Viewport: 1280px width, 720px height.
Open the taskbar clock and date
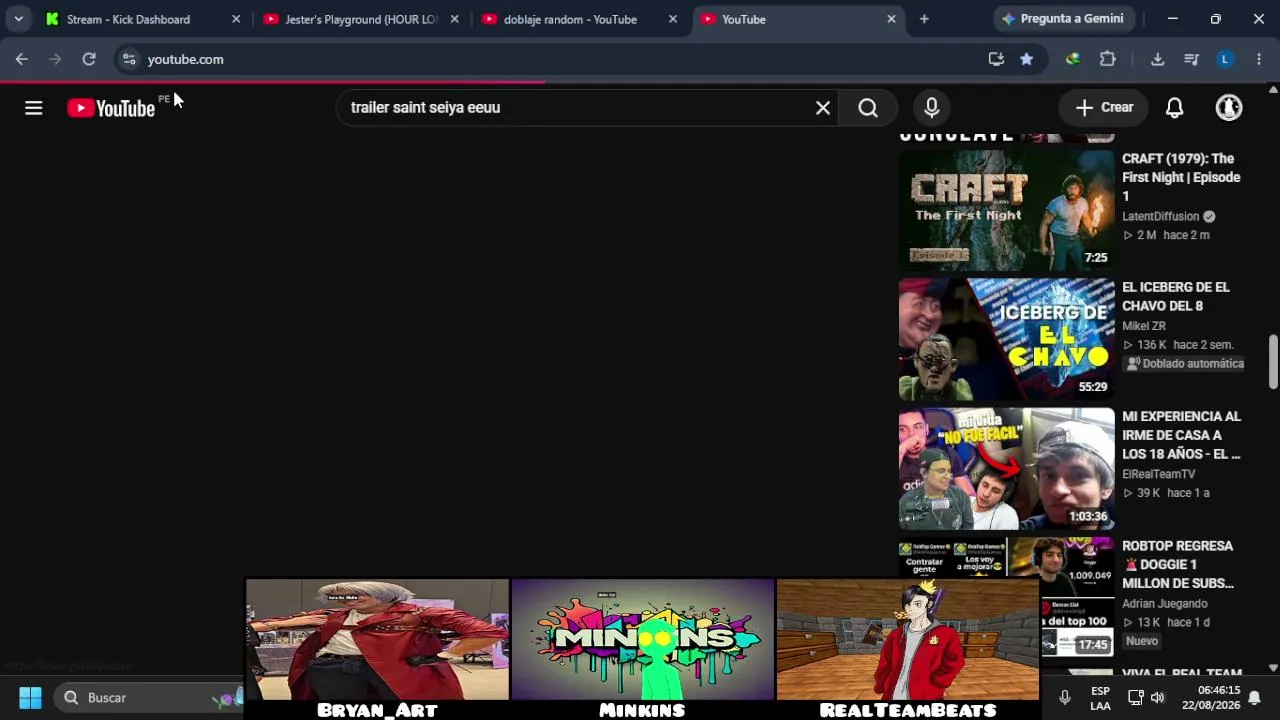point(1211,698)
